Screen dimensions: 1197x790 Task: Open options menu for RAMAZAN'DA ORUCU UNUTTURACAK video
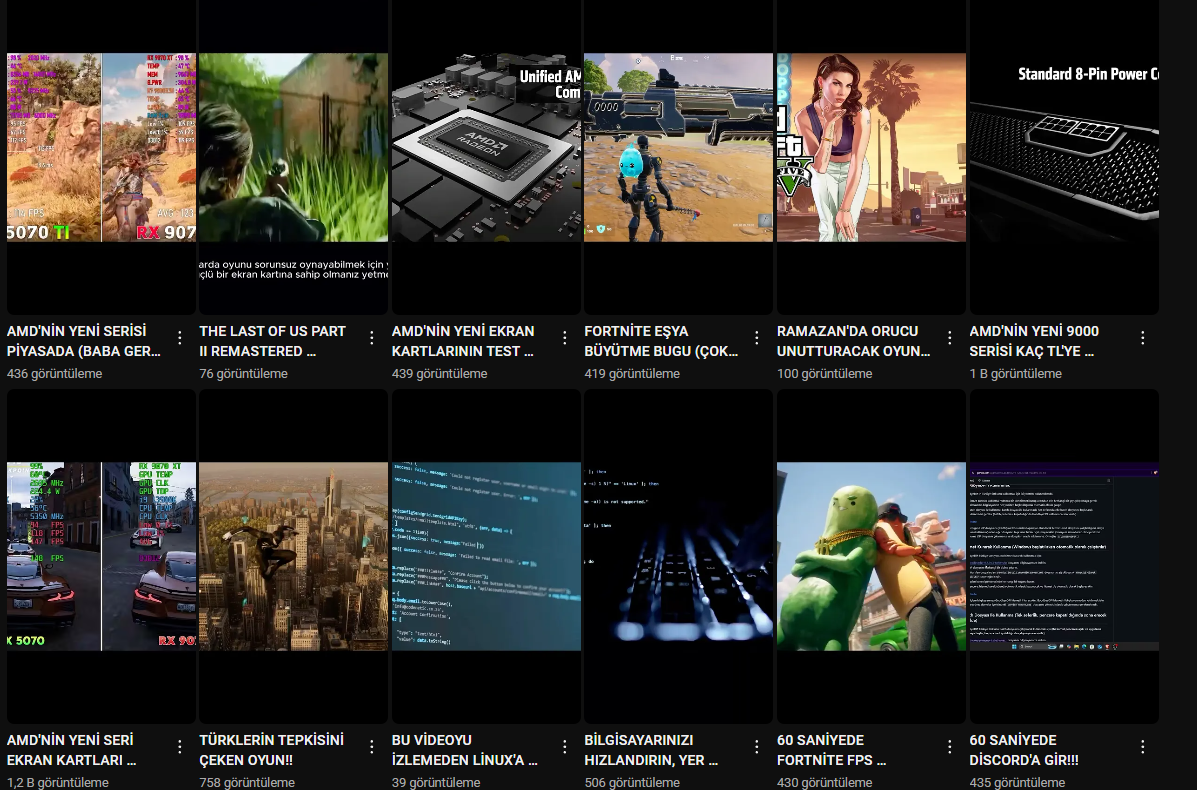tap(950, 337)
